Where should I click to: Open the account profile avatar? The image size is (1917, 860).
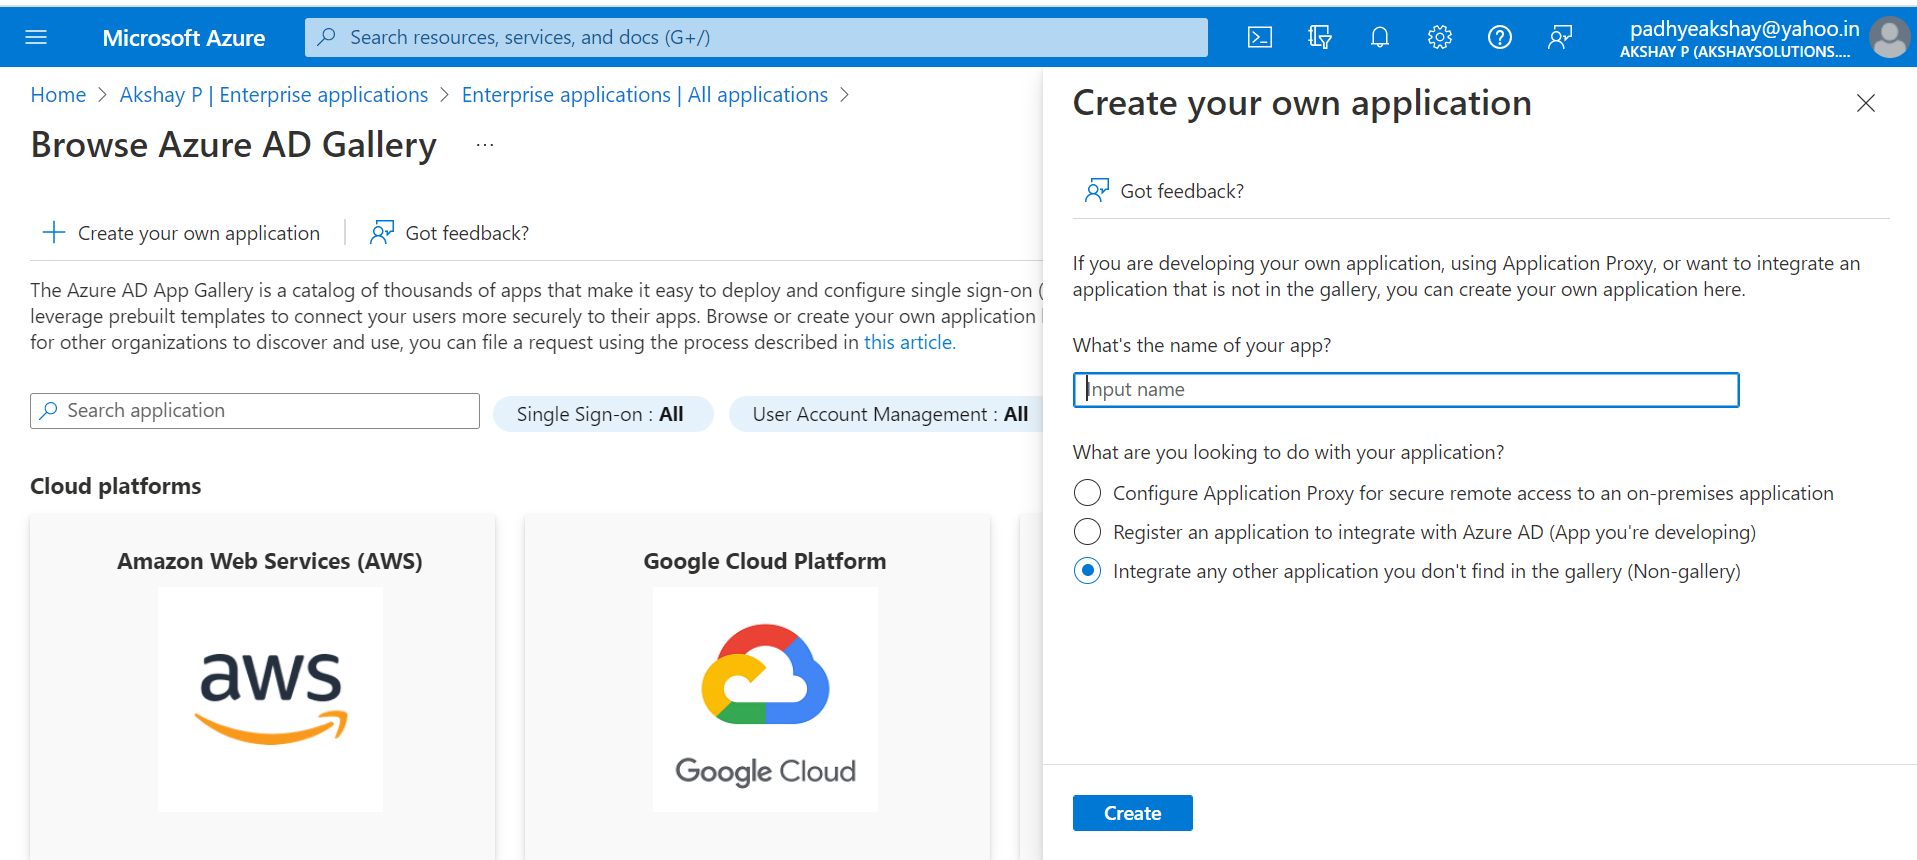[x=1888, y=38]
